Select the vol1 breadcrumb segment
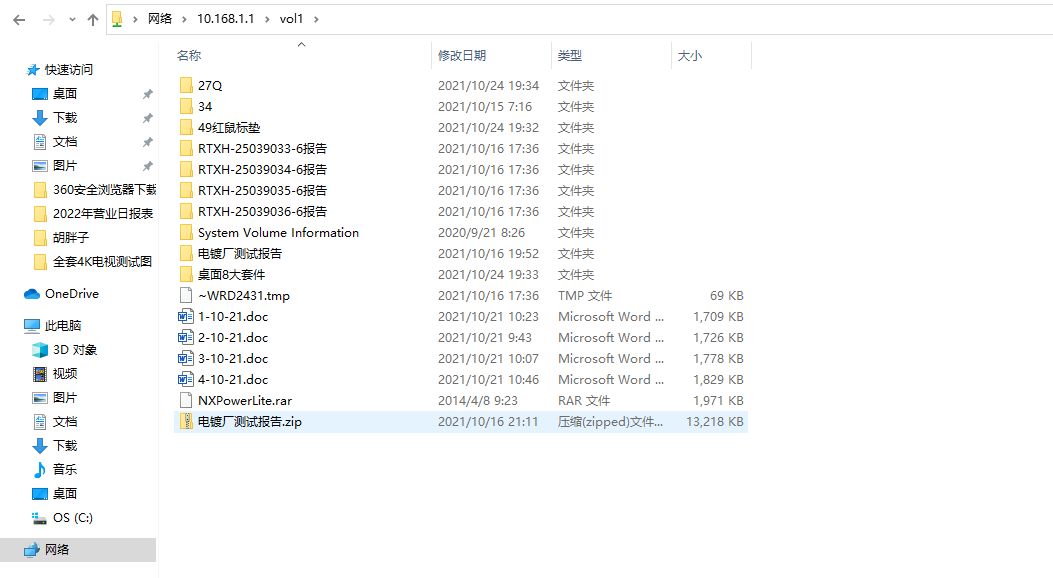The width and height of the screenshot is (1053, 578). coord(291,19)
